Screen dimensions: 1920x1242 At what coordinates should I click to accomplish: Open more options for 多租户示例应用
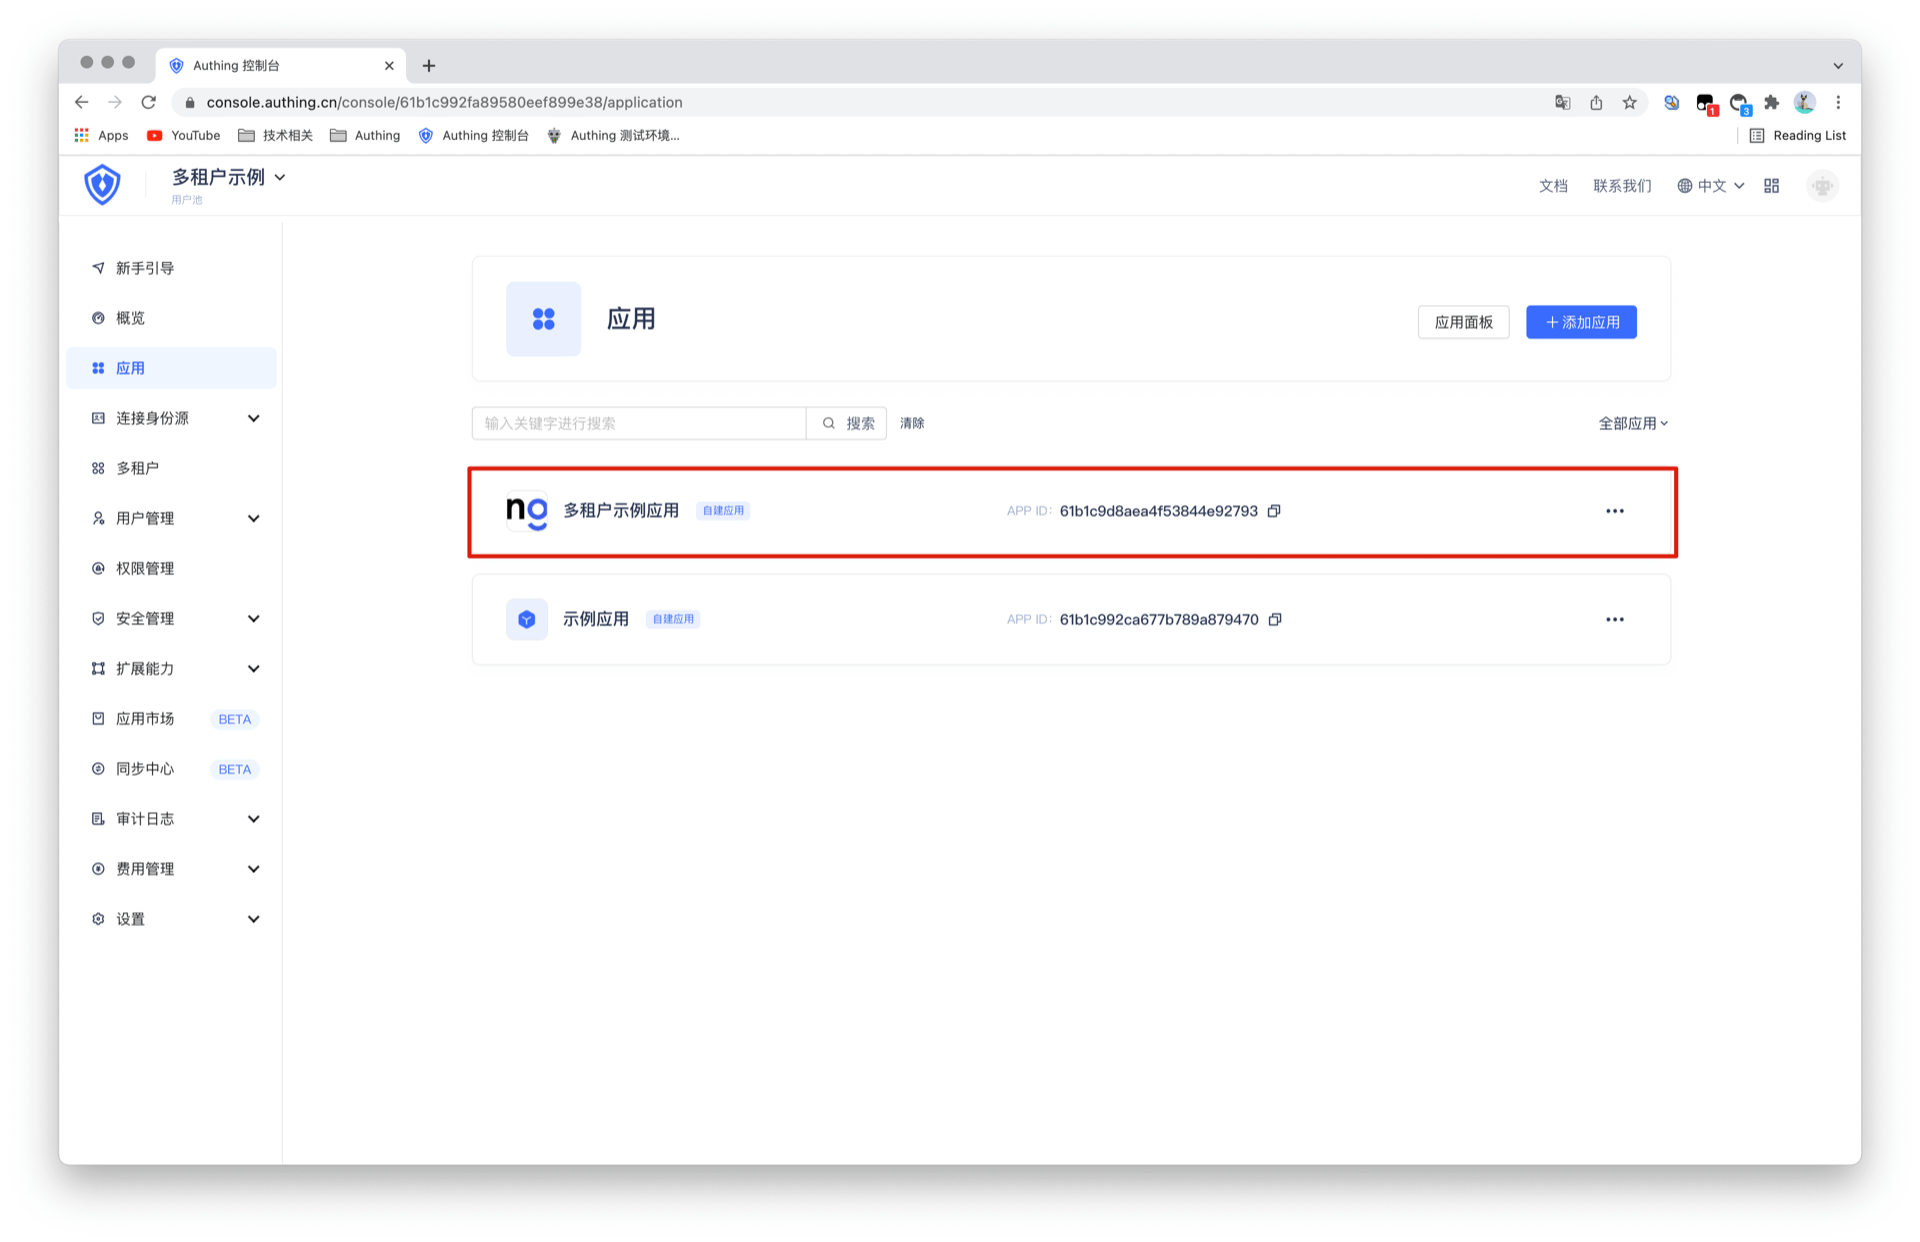click(x=1614, y=511)
